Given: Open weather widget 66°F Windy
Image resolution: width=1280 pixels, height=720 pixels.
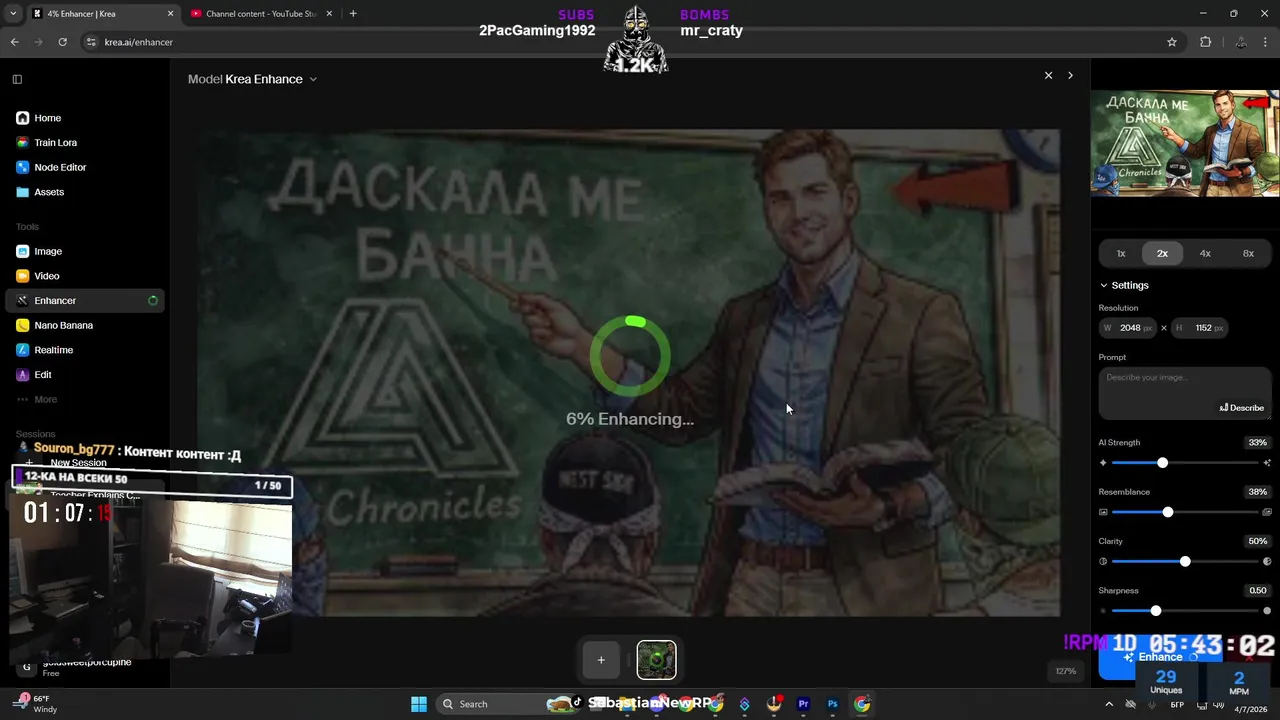Looking at the screenshot, I should coord(35,704).
